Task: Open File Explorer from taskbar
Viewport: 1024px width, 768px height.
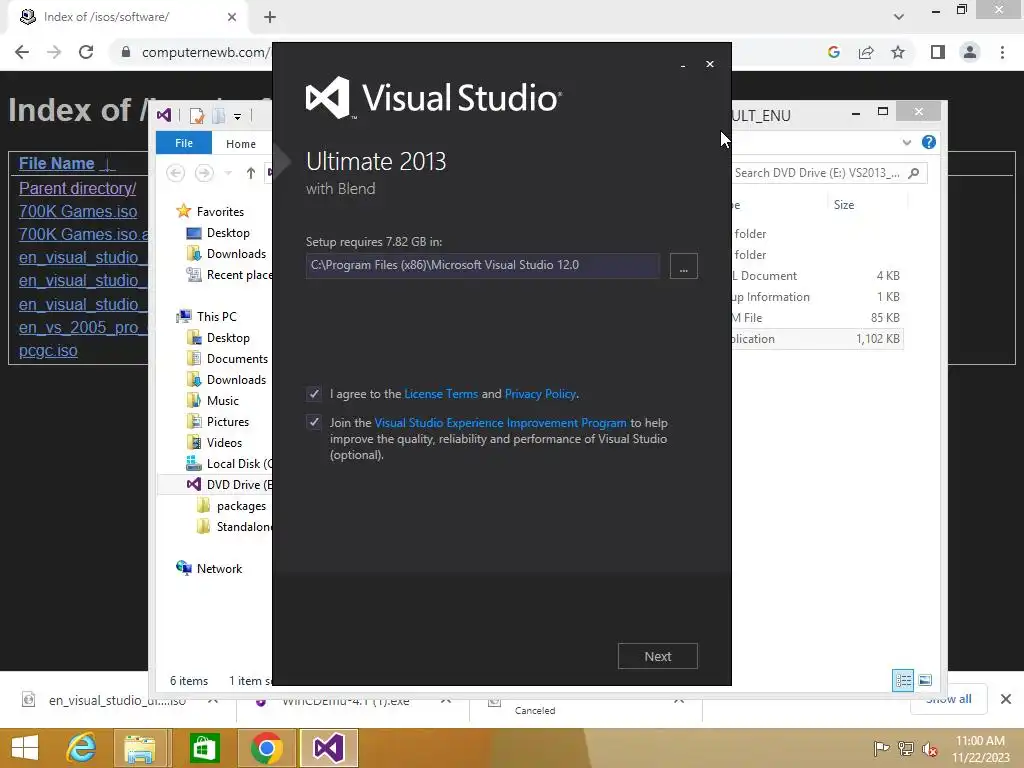Action: pyautogui.click(x=140, y=748)
